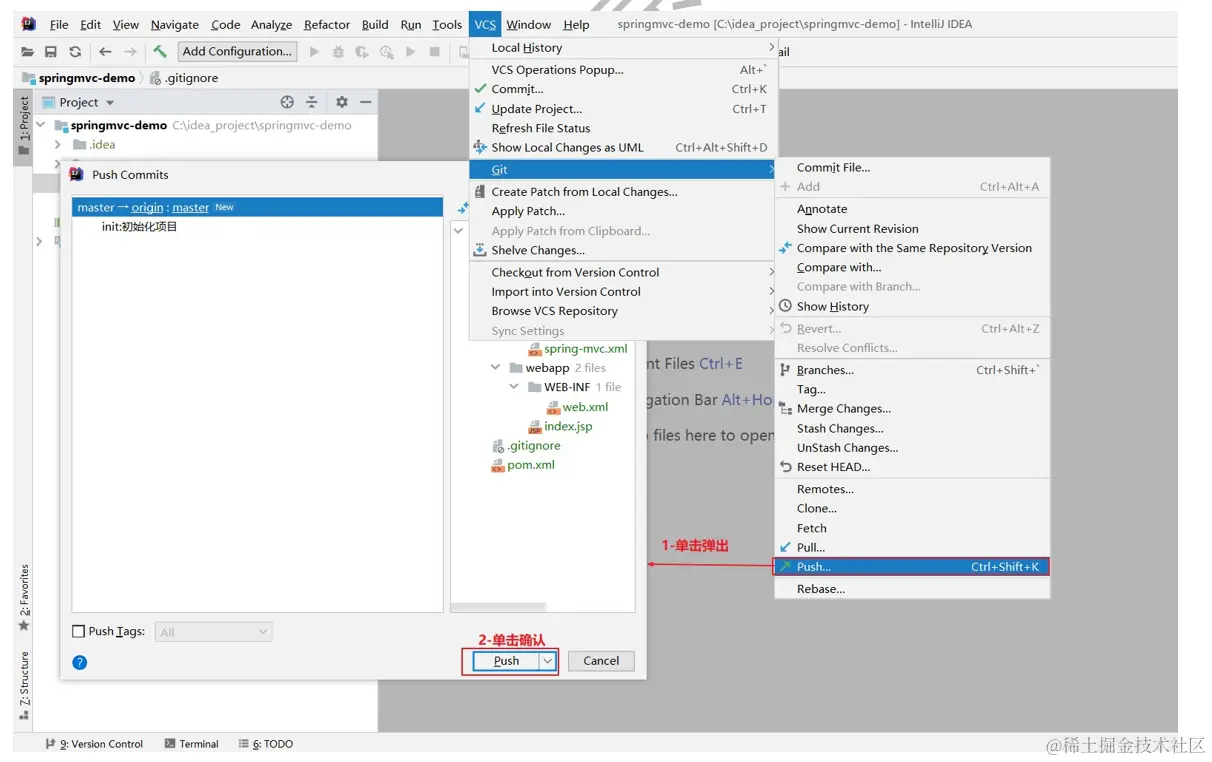Viewport: 1212px width, 762px height.
Task: Click the green-disabled Run icon after Add Configuration
Action: point(314,52)
